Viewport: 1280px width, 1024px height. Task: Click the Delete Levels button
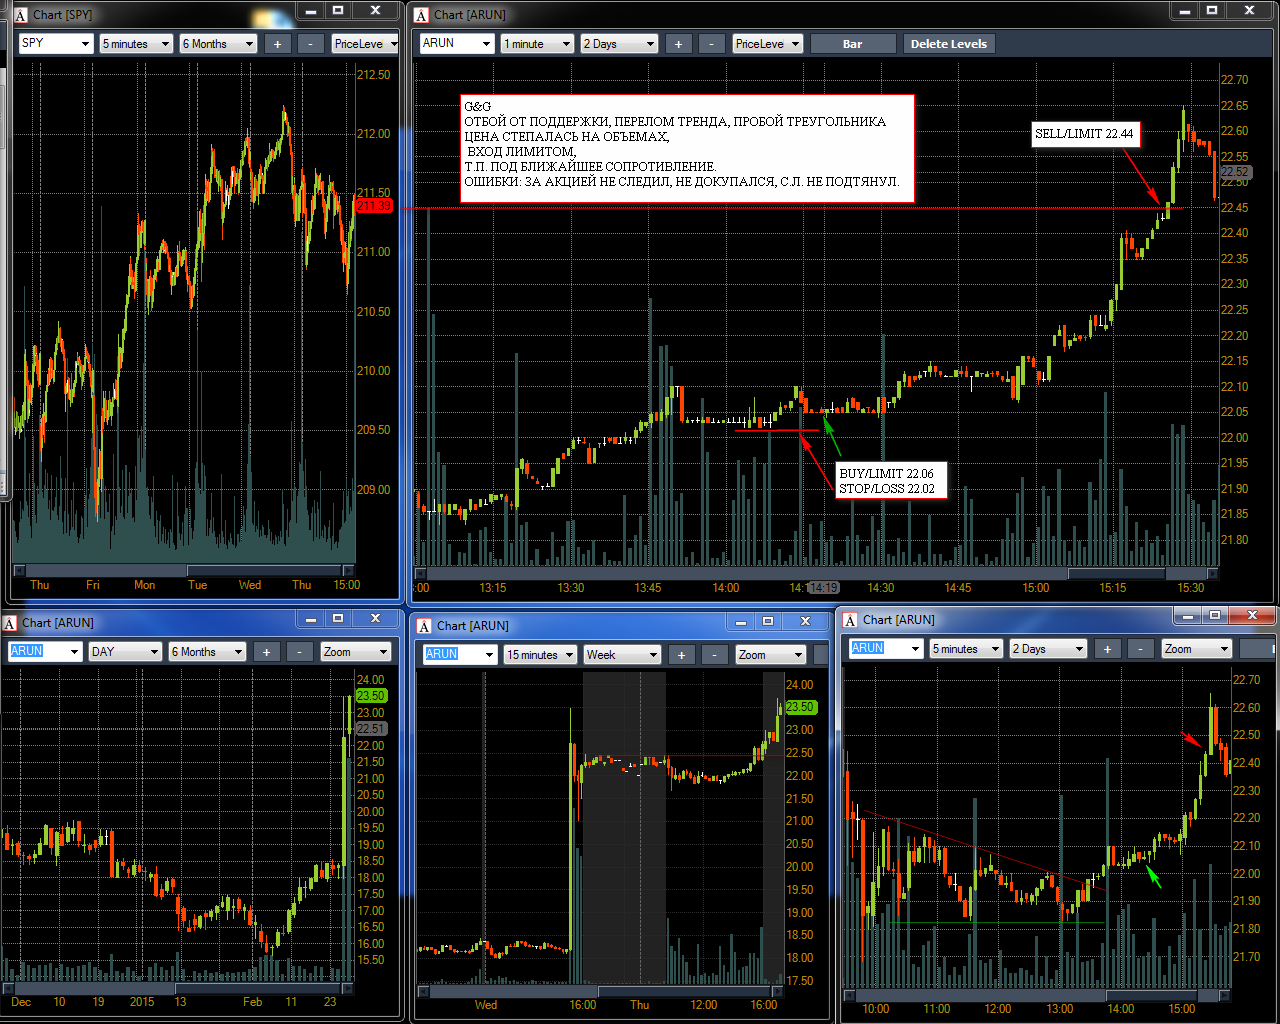[948, 43]
